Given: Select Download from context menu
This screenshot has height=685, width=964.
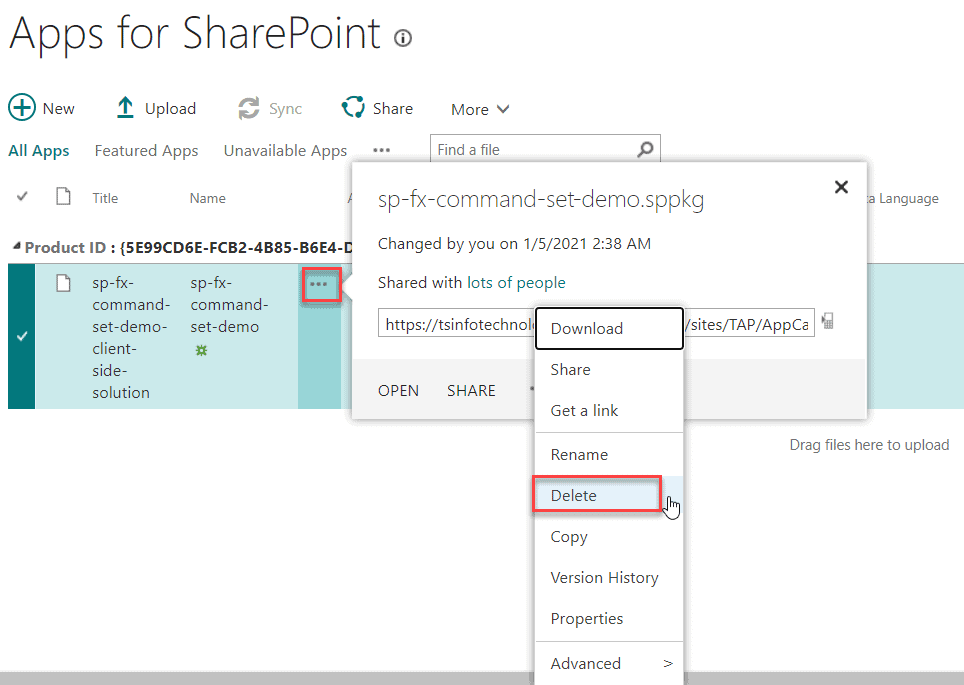Looking at the screenshot, I should 609,328.
